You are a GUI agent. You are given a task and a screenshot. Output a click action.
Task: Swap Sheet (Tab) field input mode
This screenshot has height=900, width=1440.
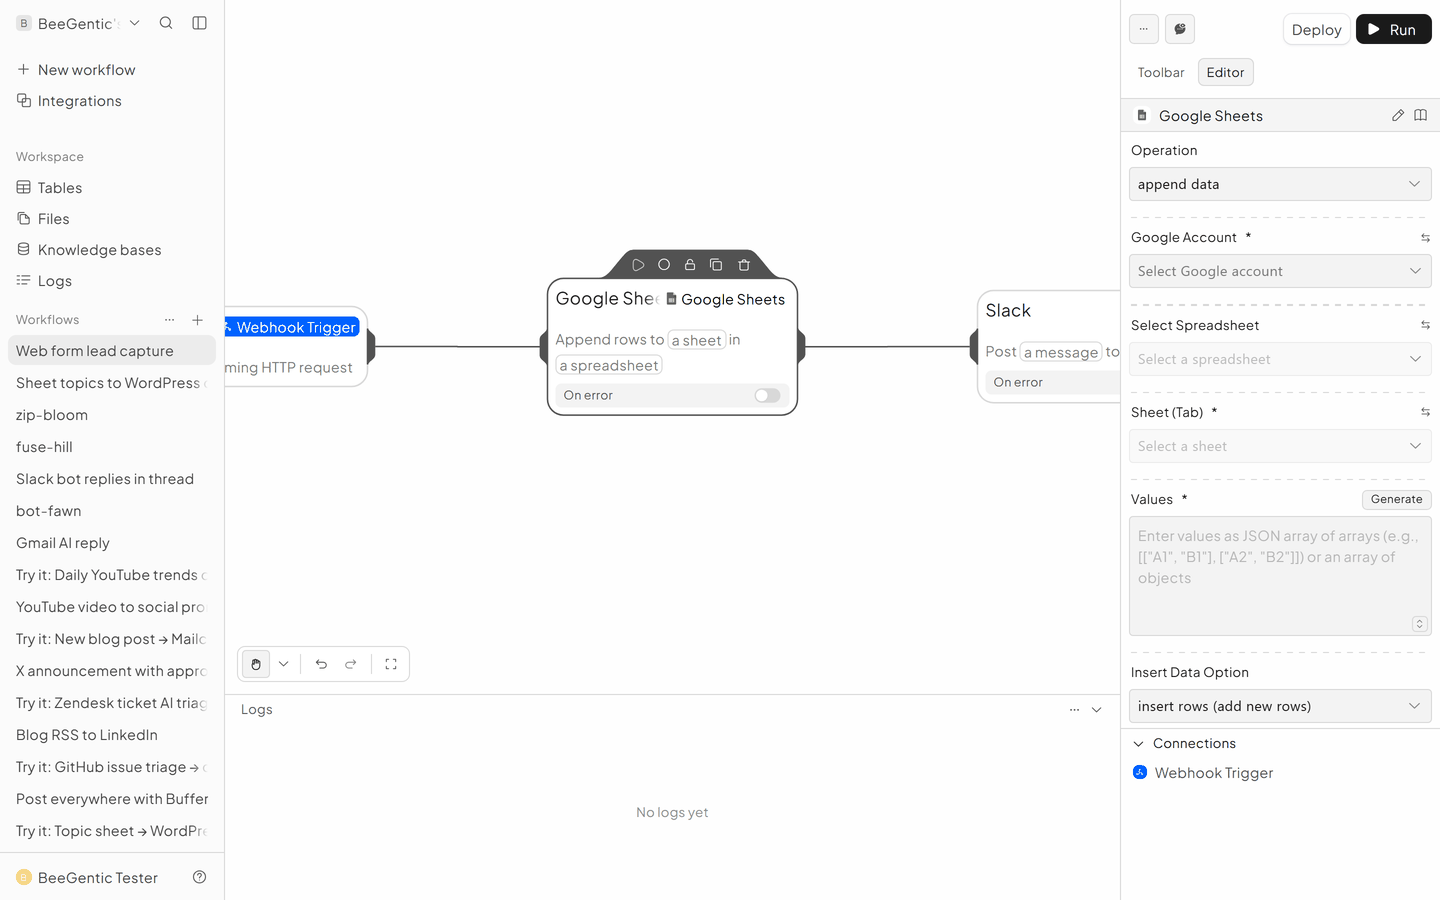pyautogui.click(x=1425, y=412)
